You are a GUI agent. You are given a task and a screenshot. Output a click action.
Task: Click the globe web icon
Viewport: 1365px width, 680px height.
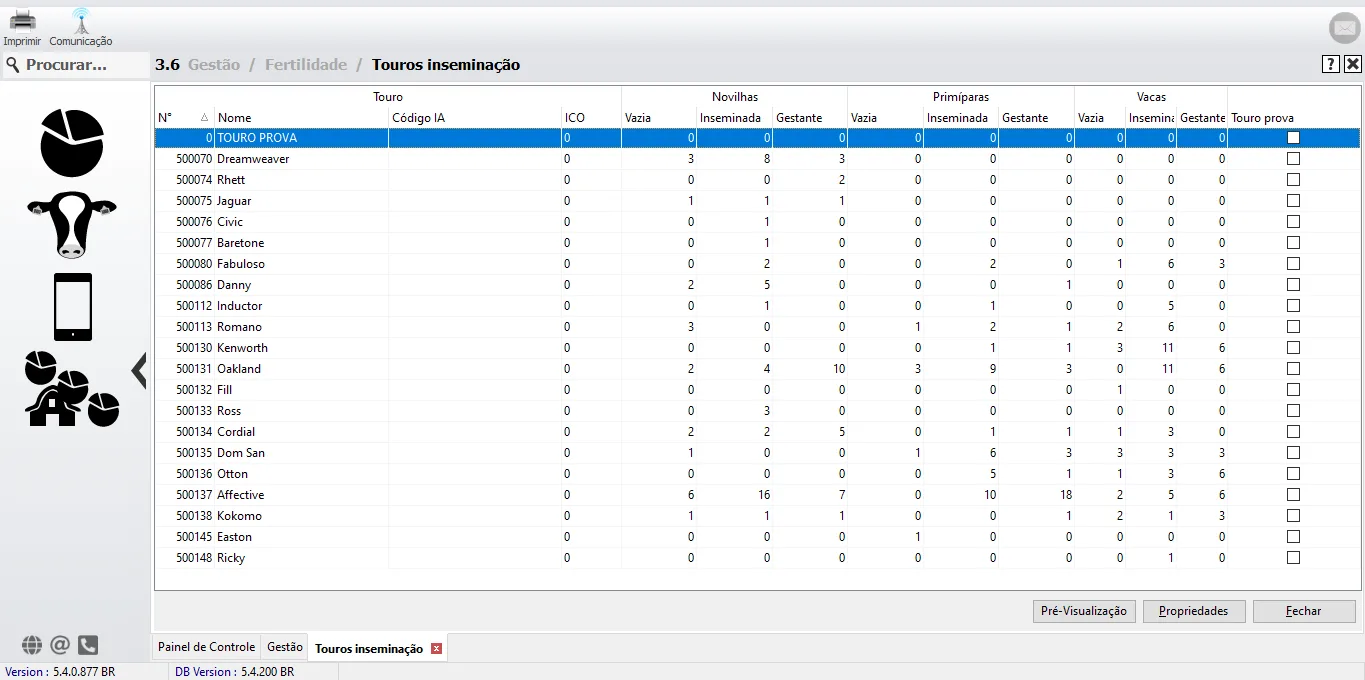point(32,645)
